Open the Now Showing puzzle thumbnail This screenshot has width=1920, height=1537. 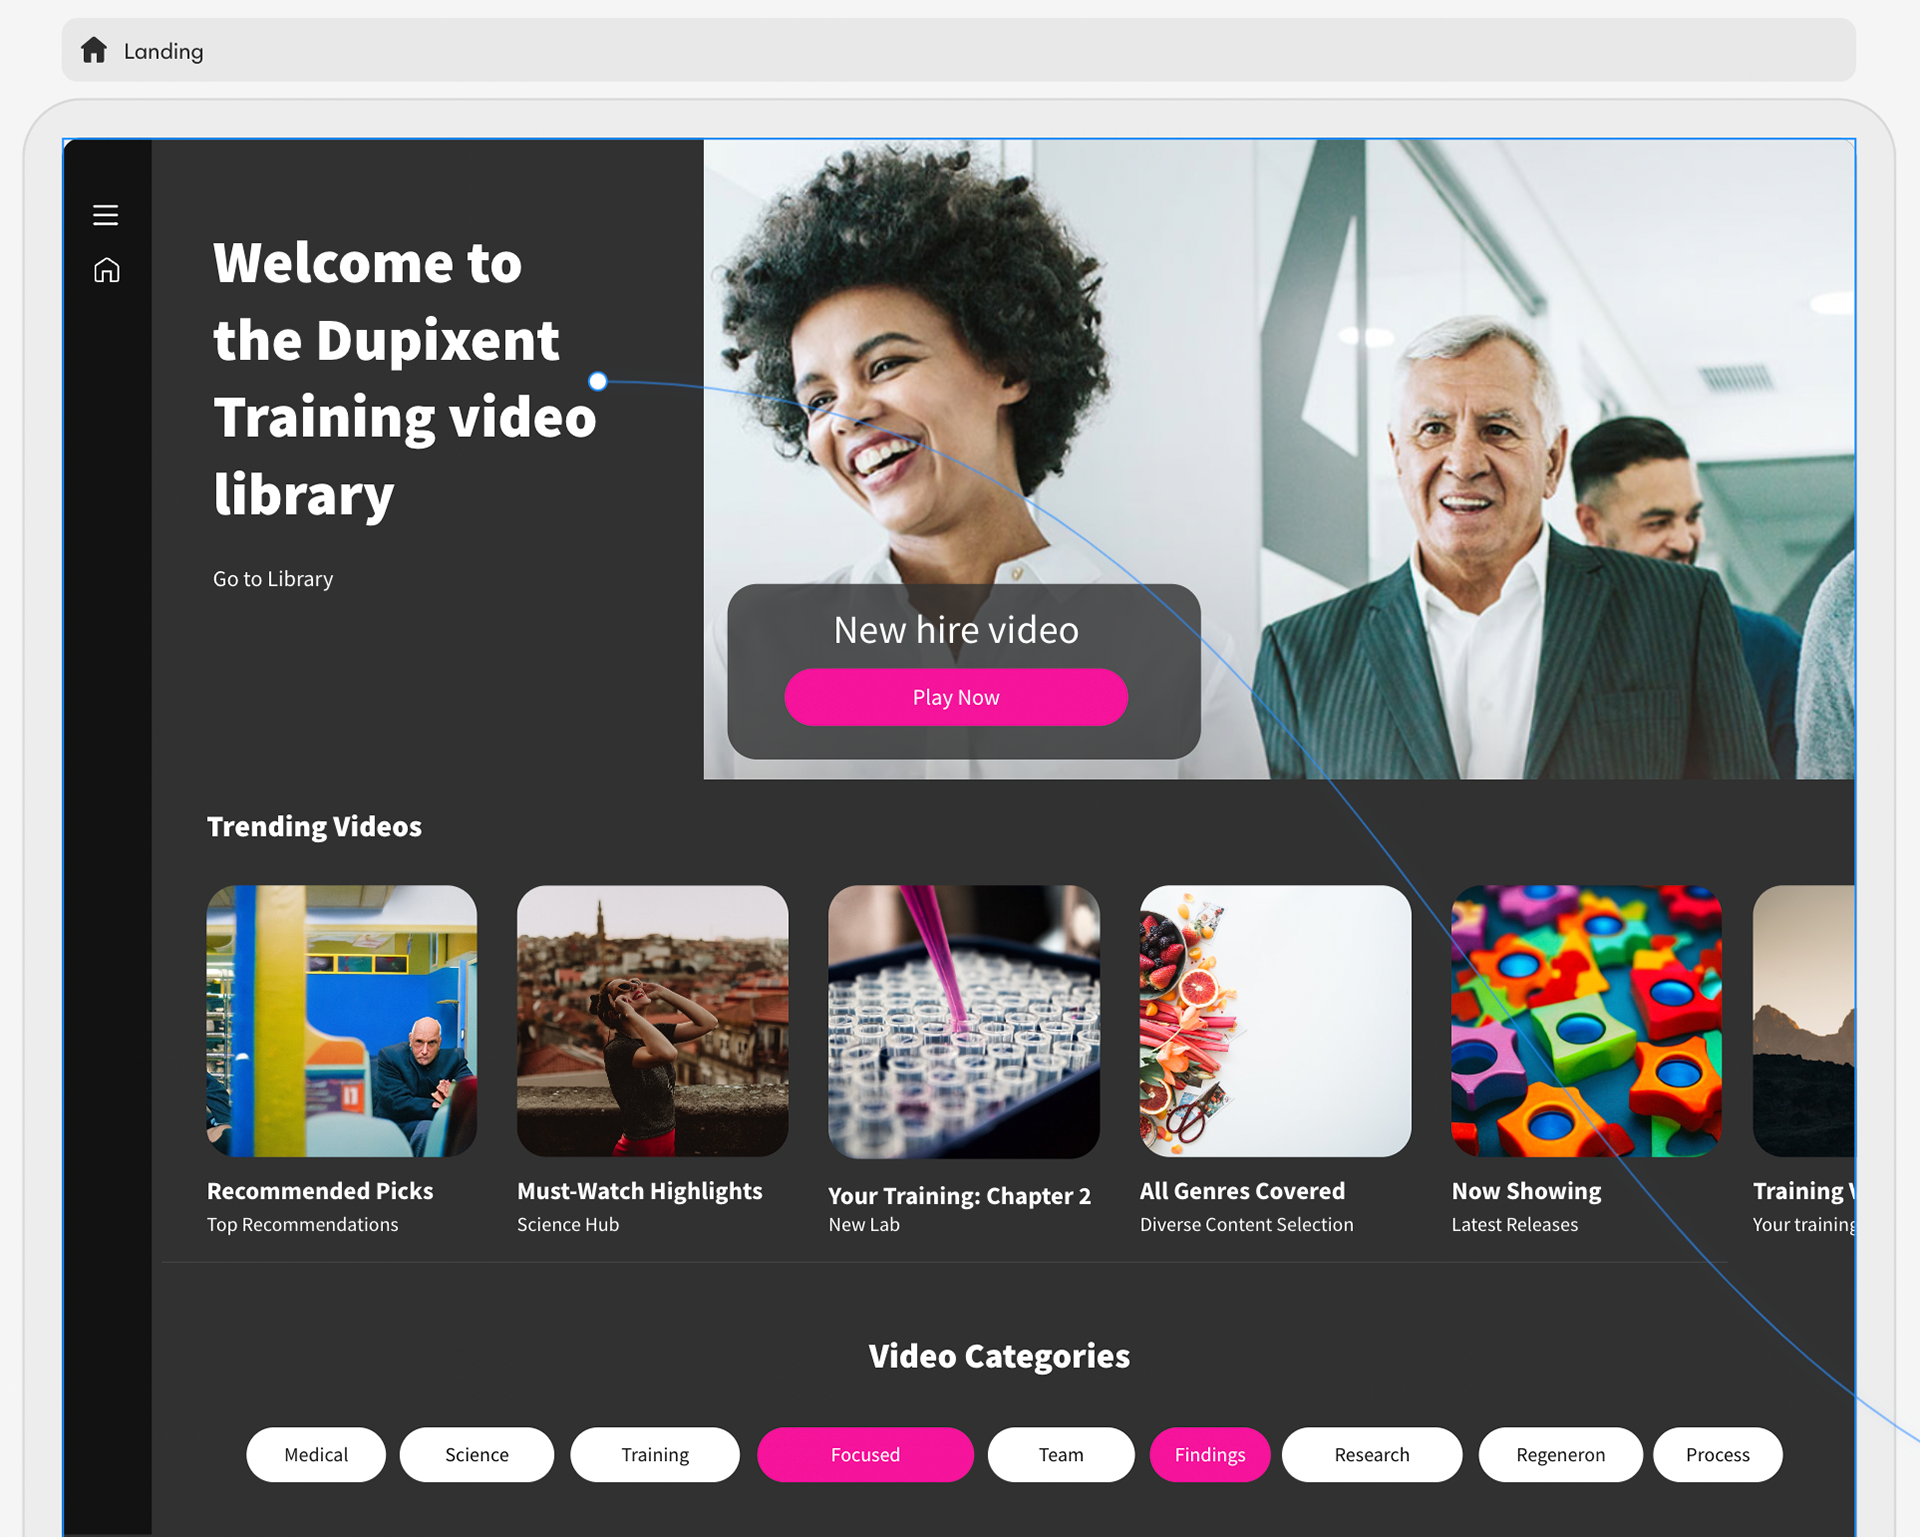point(1586,1021)
